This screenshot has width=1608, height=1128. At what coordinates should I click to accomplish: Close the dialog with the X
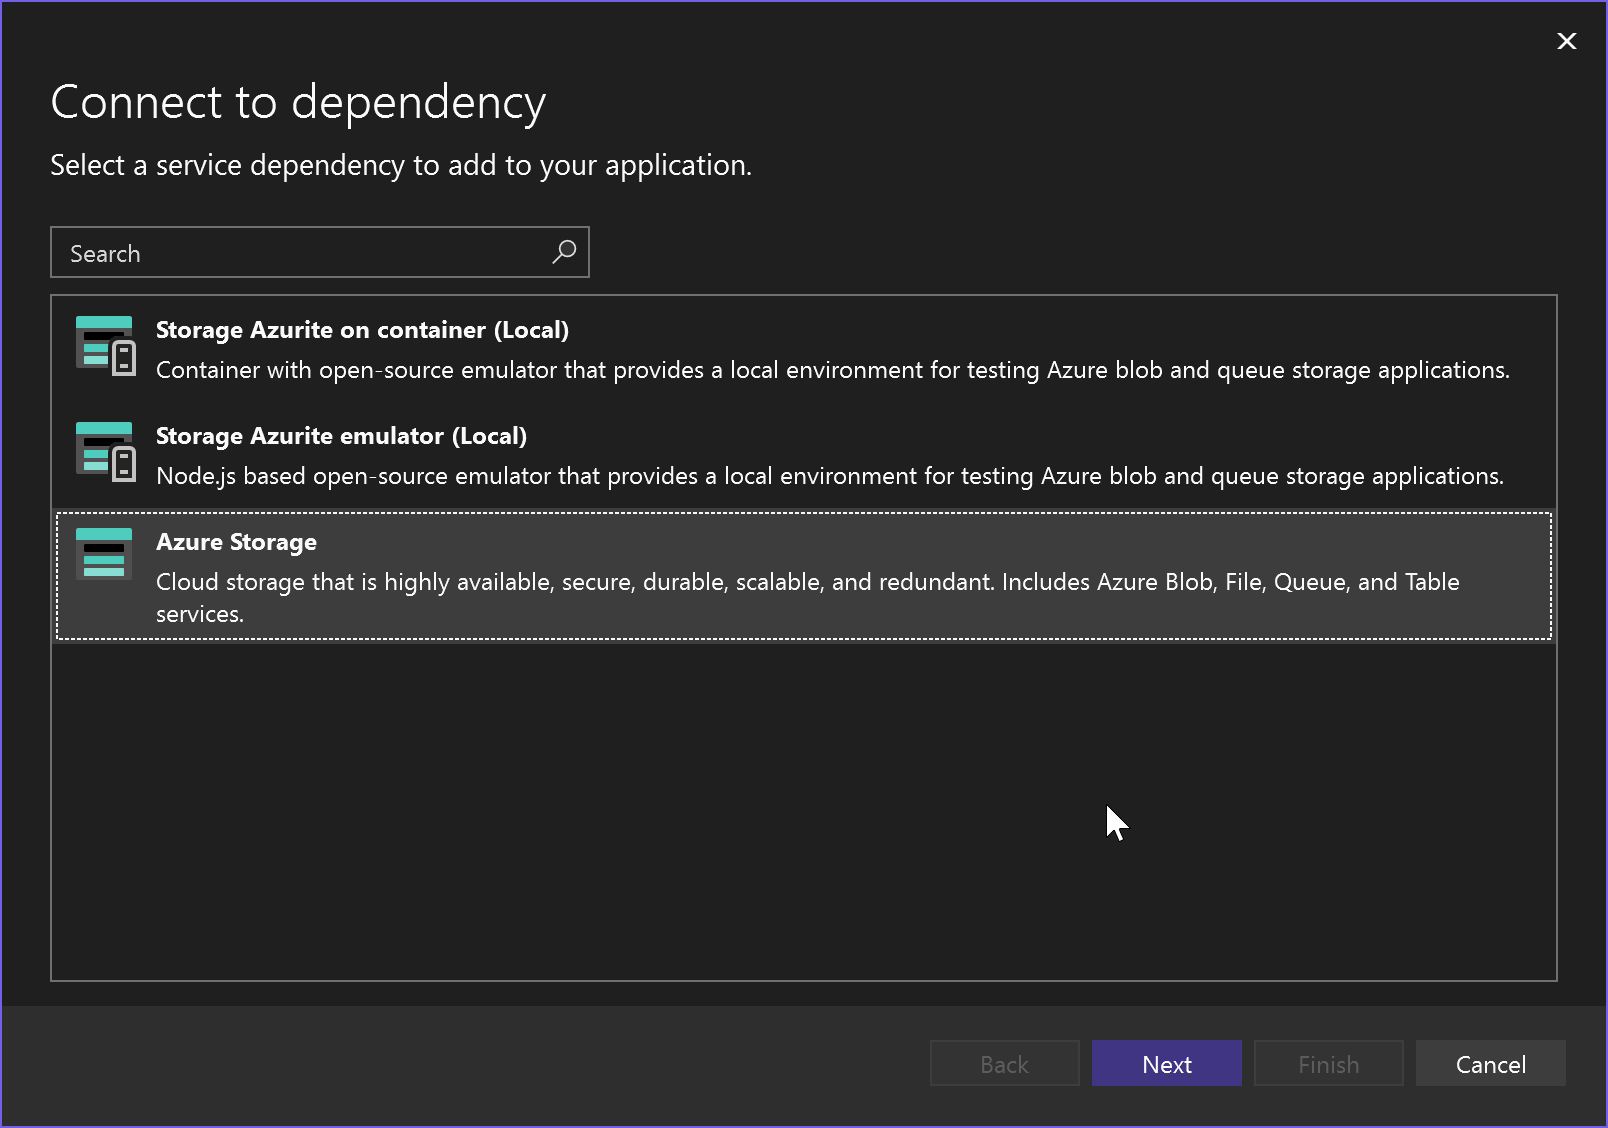pos(1565,41)
